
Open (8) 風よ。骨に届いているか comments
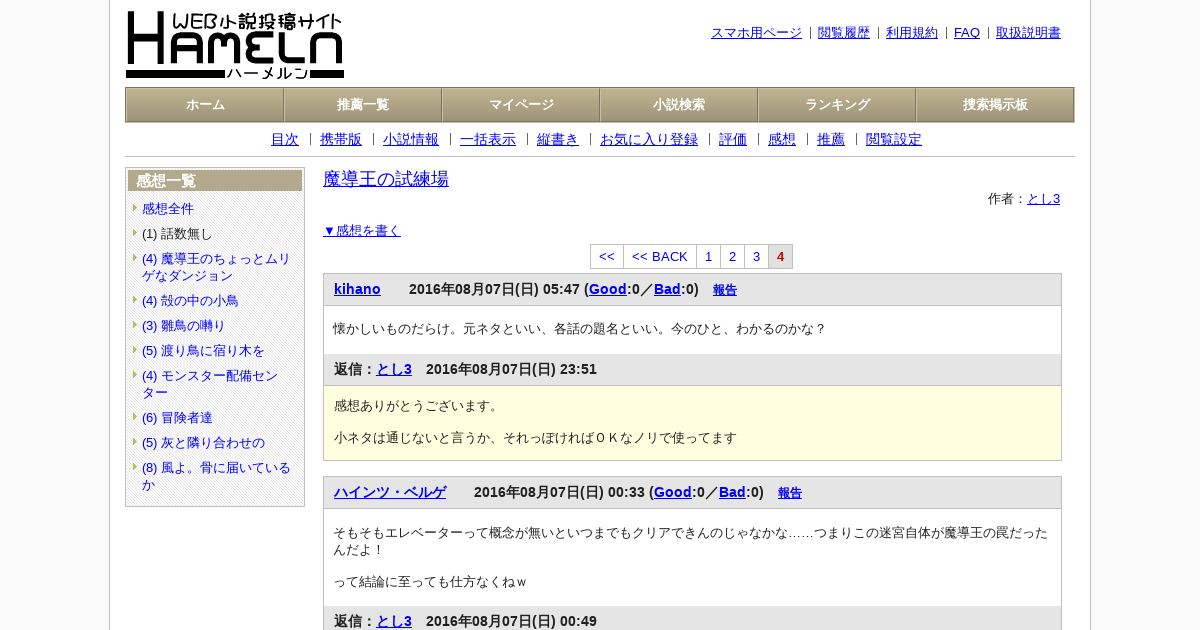(x=216, y=476)
